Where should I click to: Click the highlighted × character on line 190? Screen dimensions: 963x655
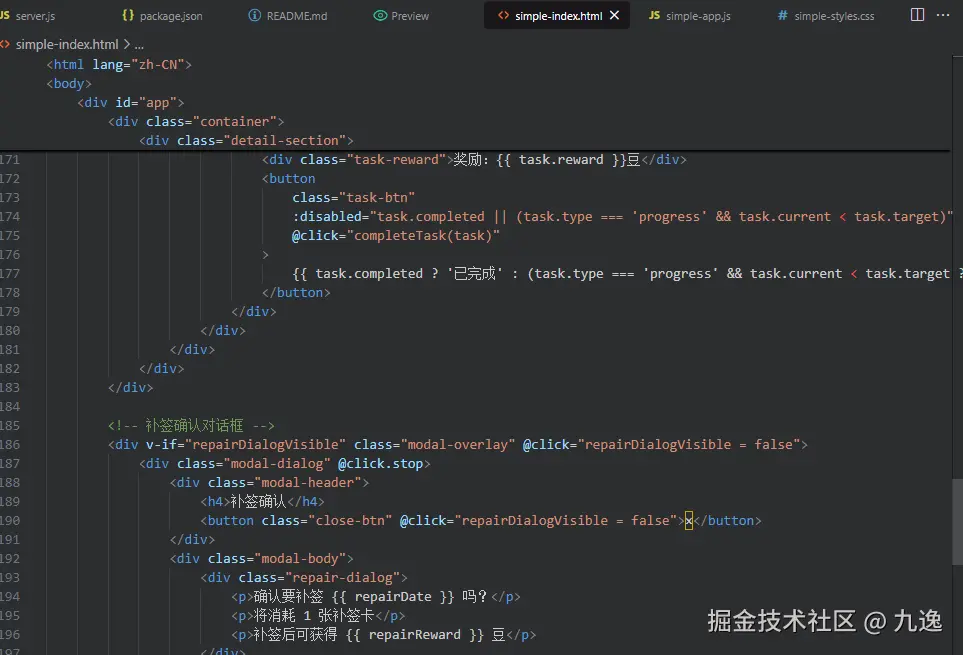(x=688, y=521)
